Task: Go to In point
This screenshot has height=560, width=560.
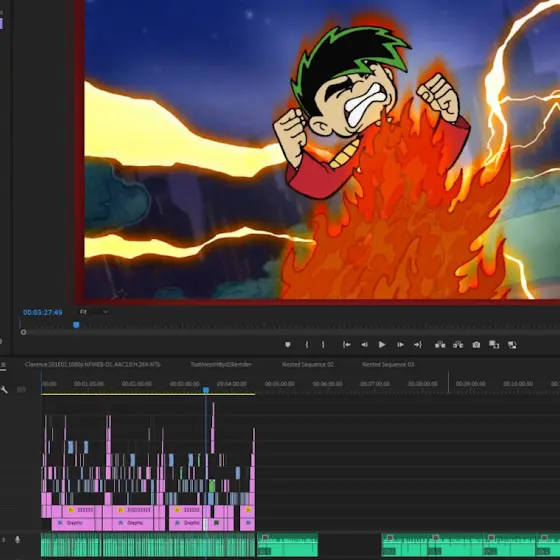Action: 346,345
